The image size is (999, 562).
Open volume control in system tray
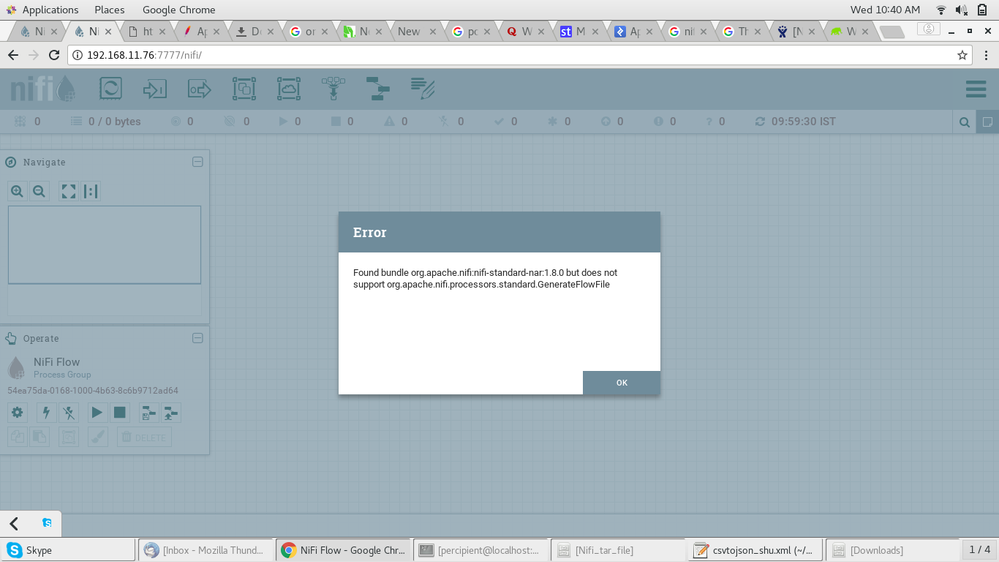pos(961,10)
